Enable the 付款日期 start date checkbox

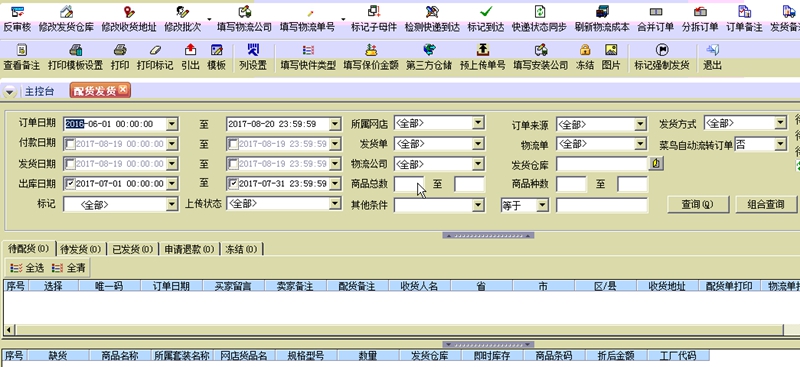click(70, 144)
